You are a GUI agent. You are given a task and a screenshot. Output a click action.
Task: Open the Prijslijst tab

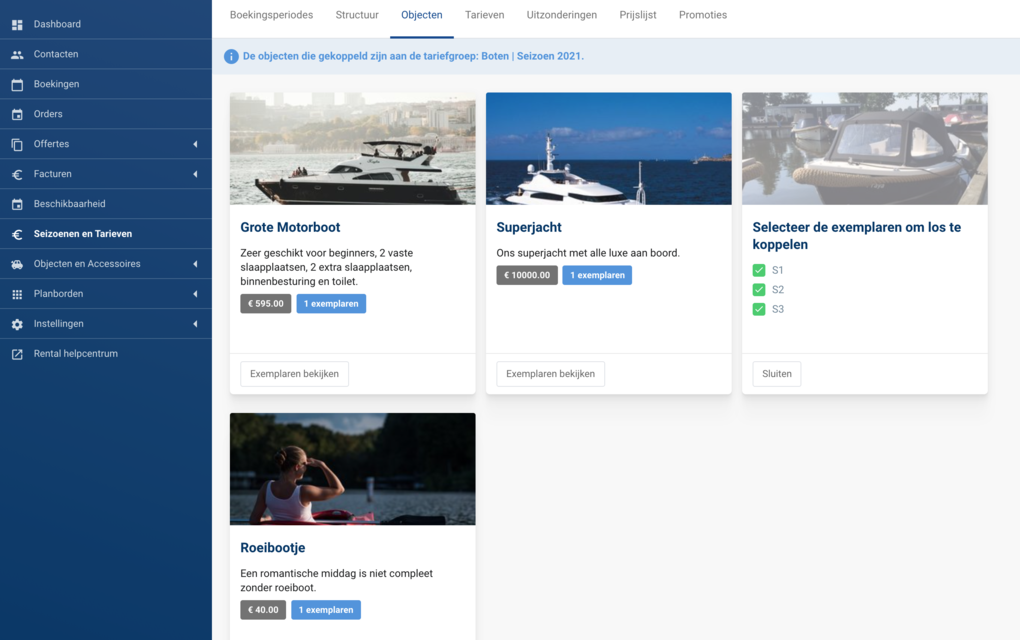(638, 15)
